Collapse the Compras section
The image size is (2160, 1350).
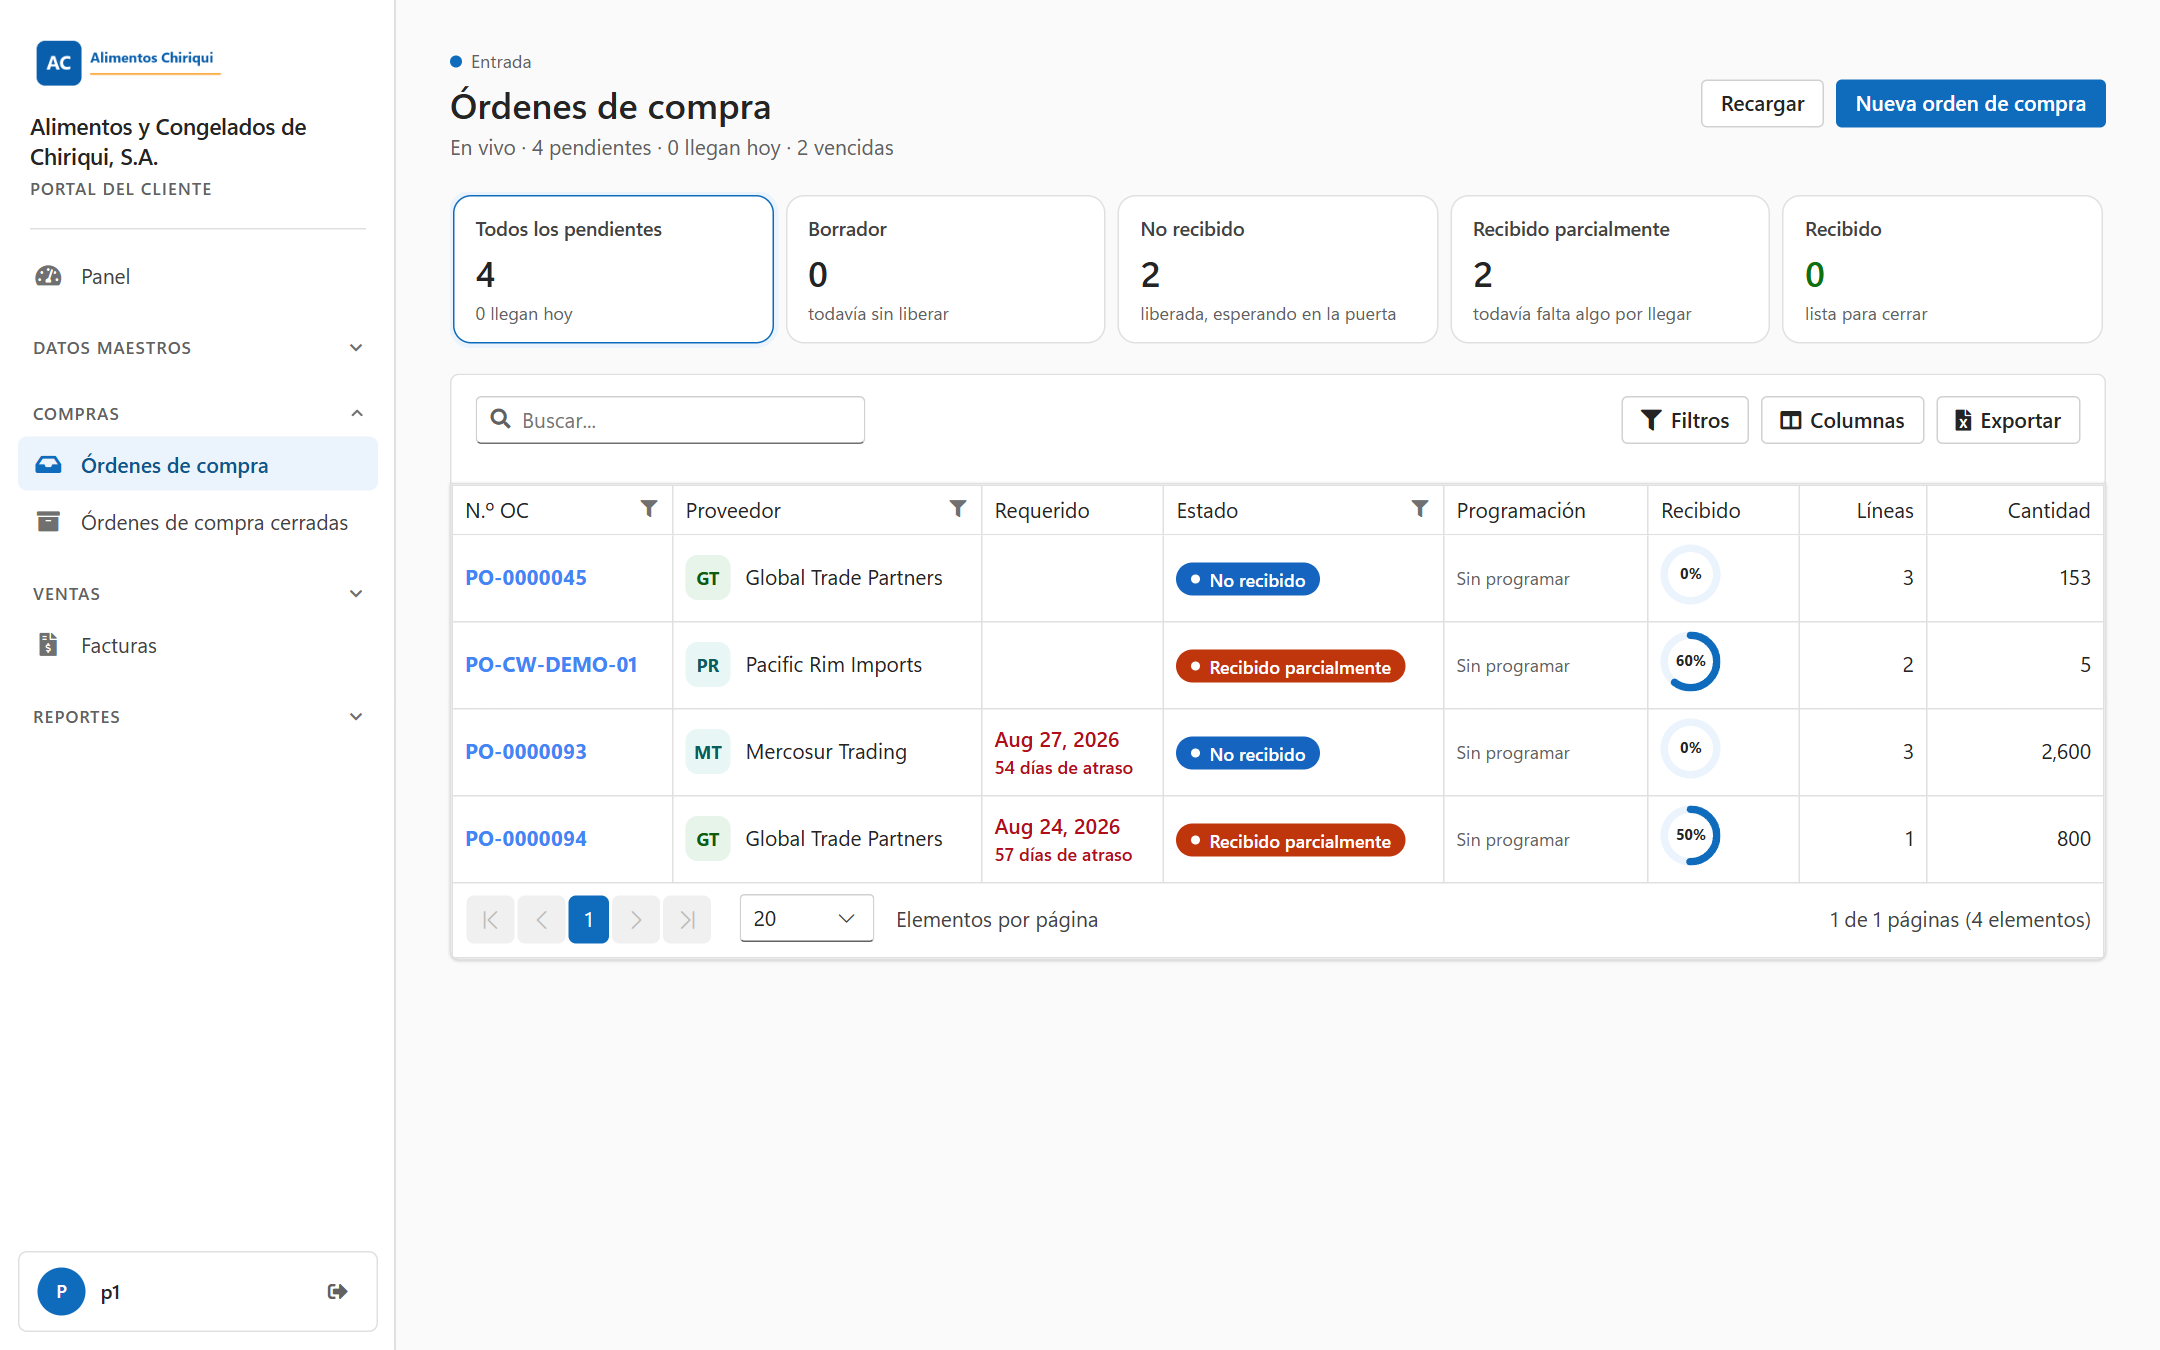(198, 414)
